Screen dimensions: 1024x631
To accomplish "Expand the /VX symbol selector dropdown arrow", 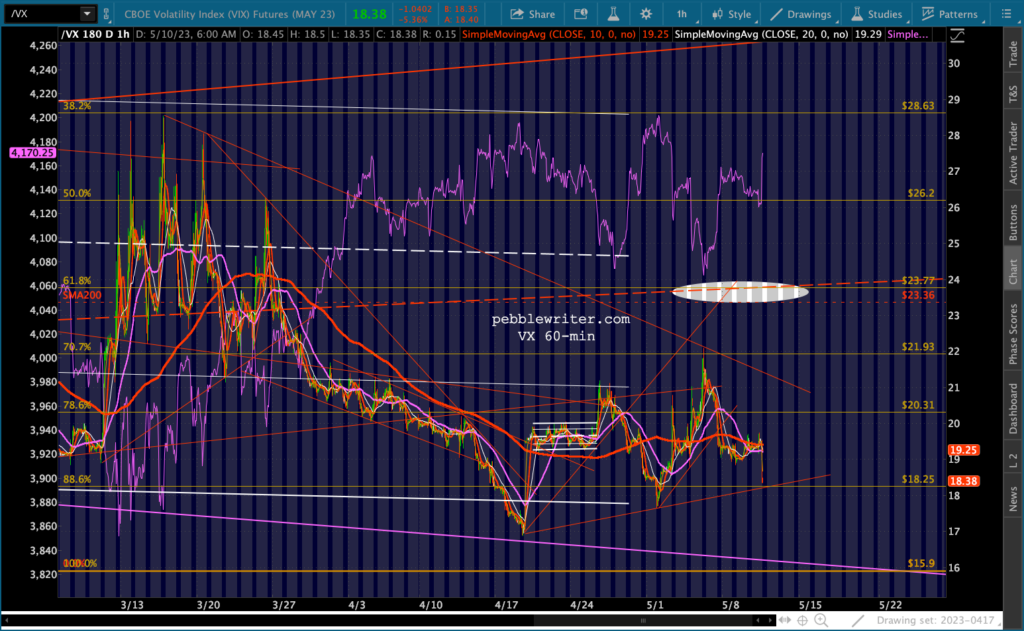I will click(88, 14).
